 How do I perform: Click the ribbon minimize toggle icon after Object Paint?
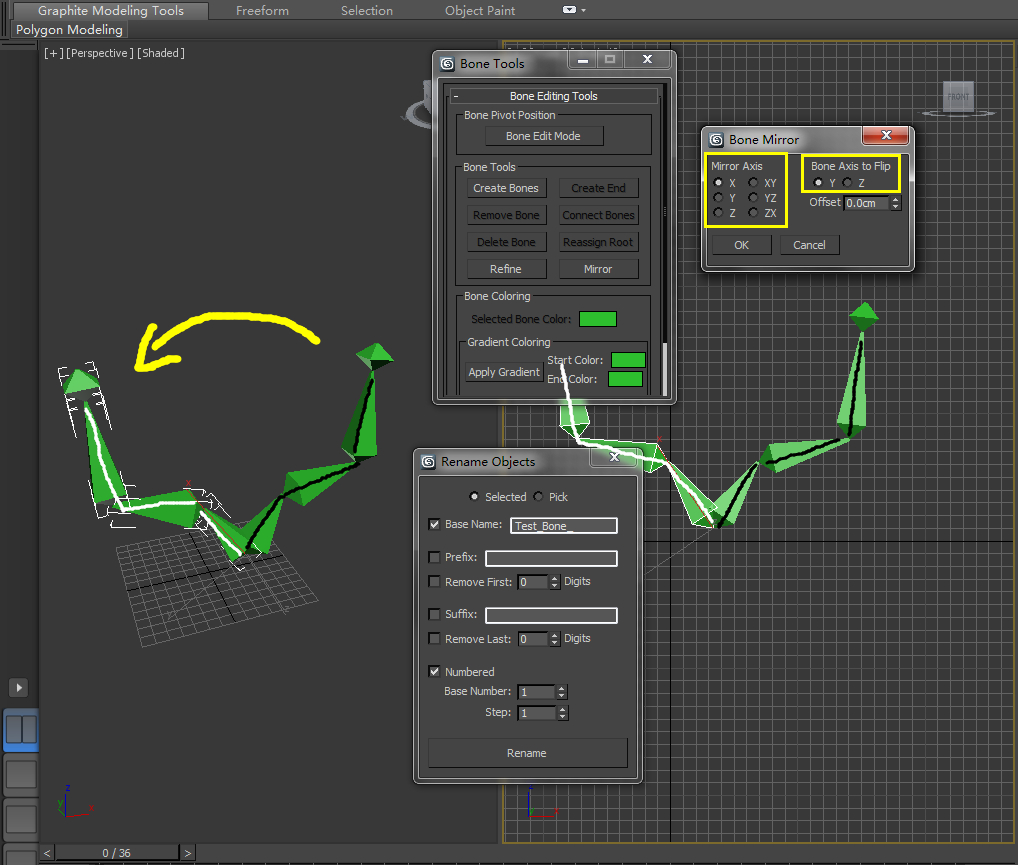pos(570,10)
